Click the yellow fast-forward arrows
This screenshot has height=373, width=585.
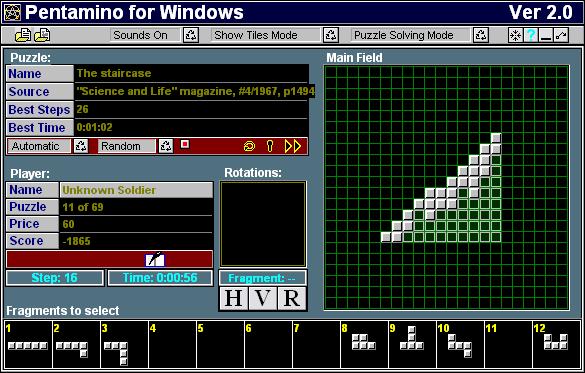pyautogui.click(x=292, y=146)
